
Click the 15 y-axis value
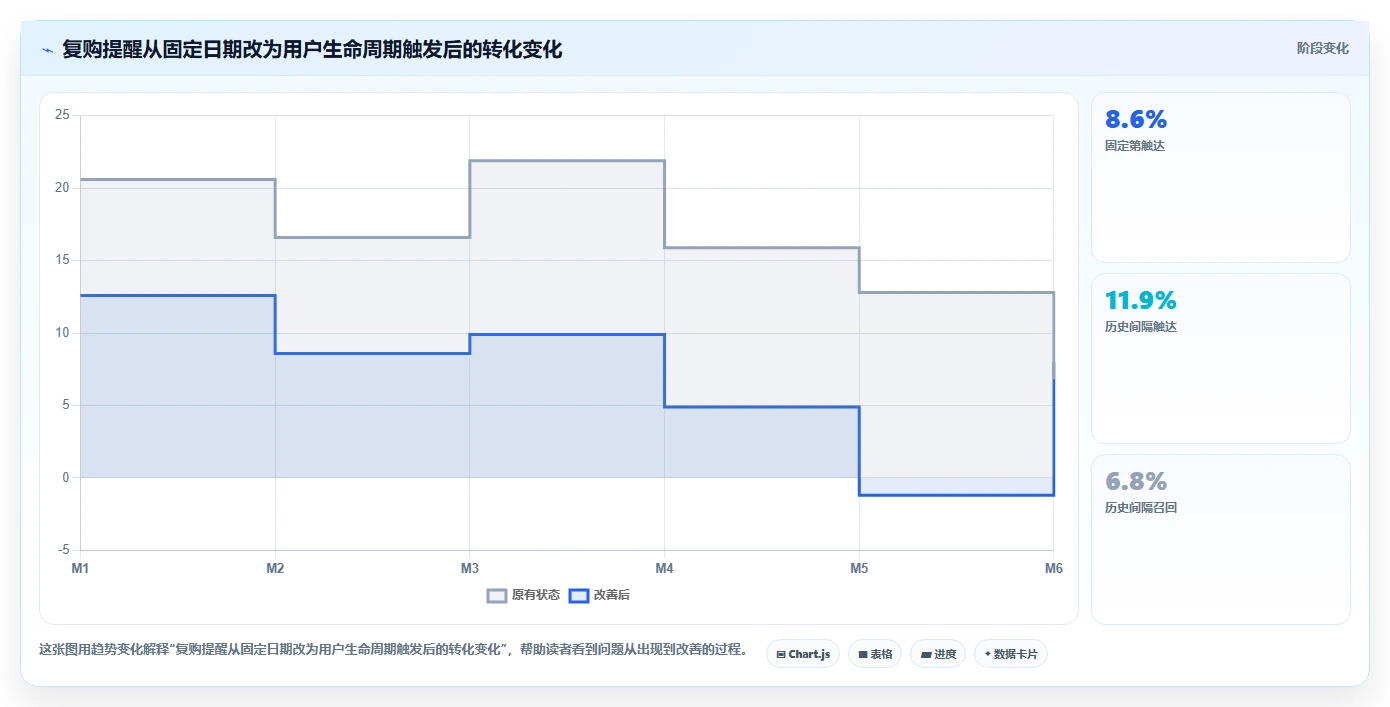[x=62, y=260]
